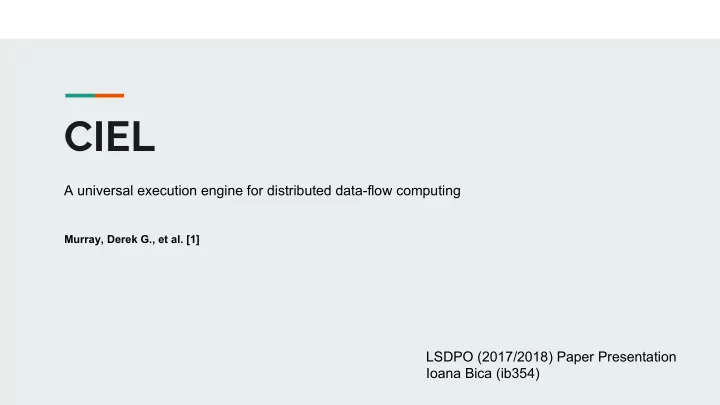
Task: Click the 'data-flow' word in subtitle
Action: pos(364,191)
